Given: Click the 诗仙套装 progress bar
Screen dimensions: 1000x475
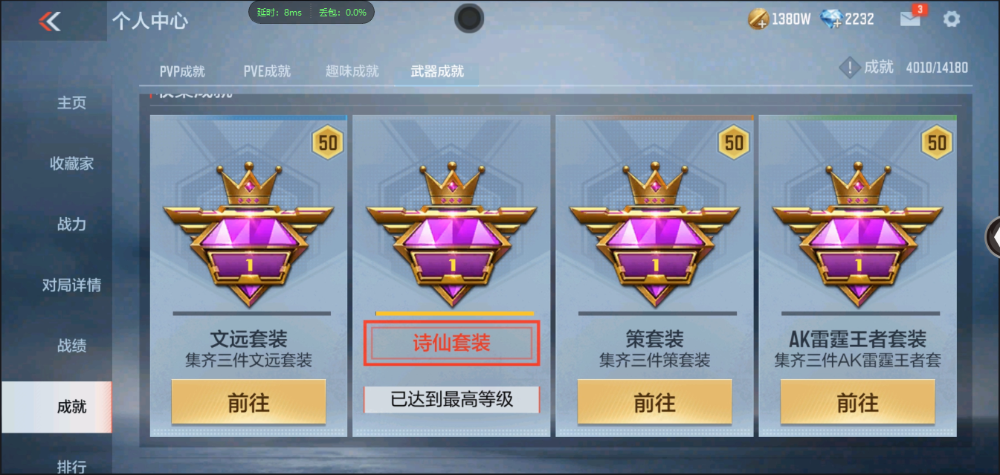Looking at the screenshot, I should pos(455,314).
